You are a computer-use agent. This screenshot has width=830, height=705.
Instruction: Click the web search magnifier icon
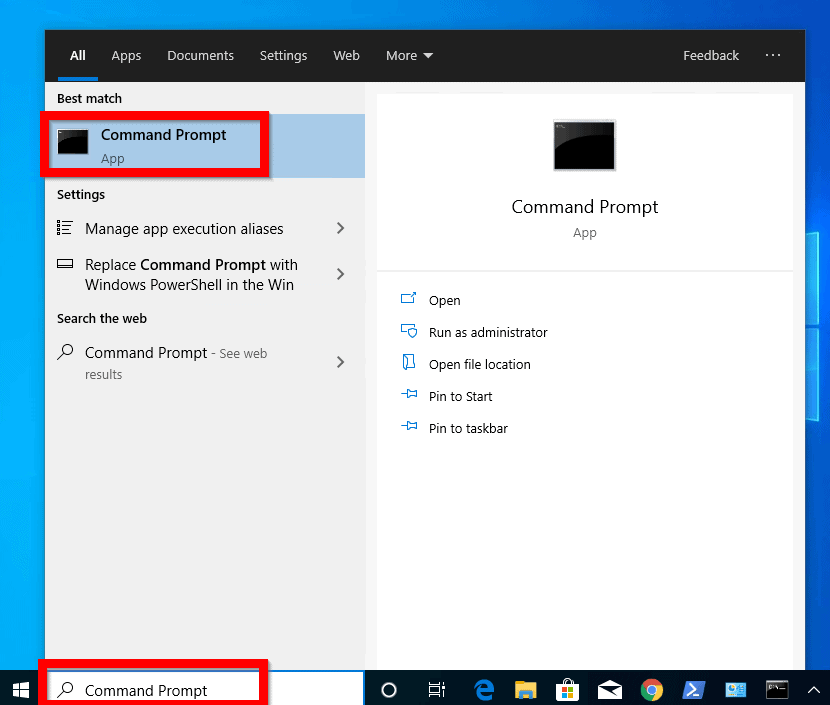point(65,352)
